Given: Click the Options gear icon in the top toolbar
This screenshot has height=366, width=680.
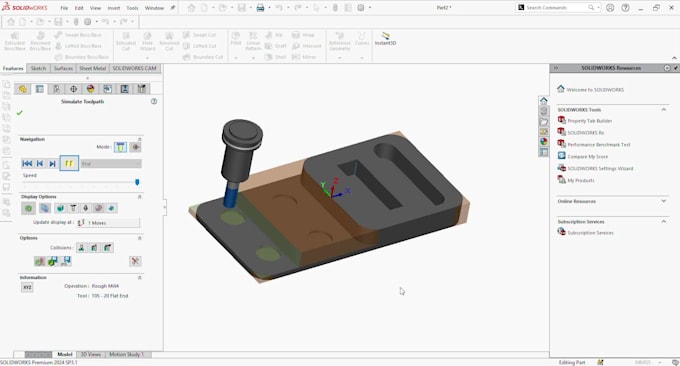Looking at the screenshot, I should pyautogui.click(x=361, y=8).
